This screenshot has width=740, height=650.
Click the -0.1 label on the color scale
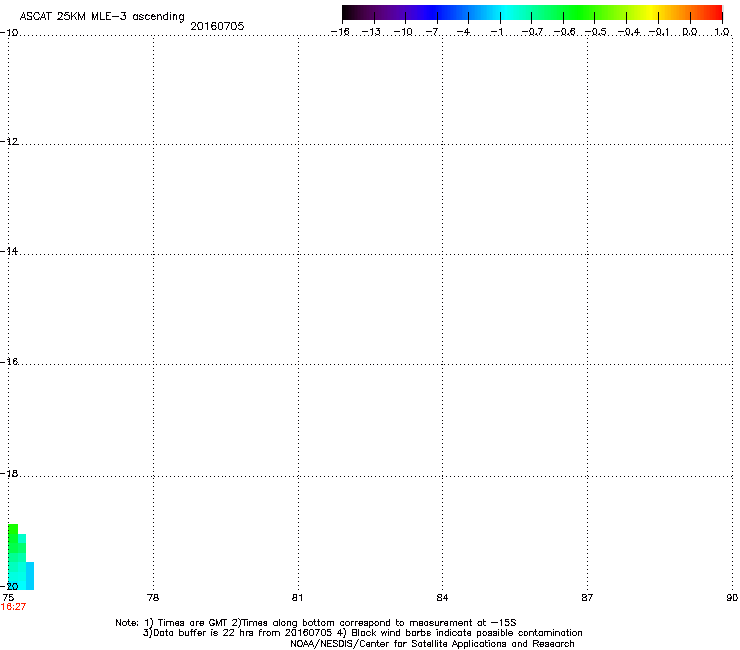point(659,32)
